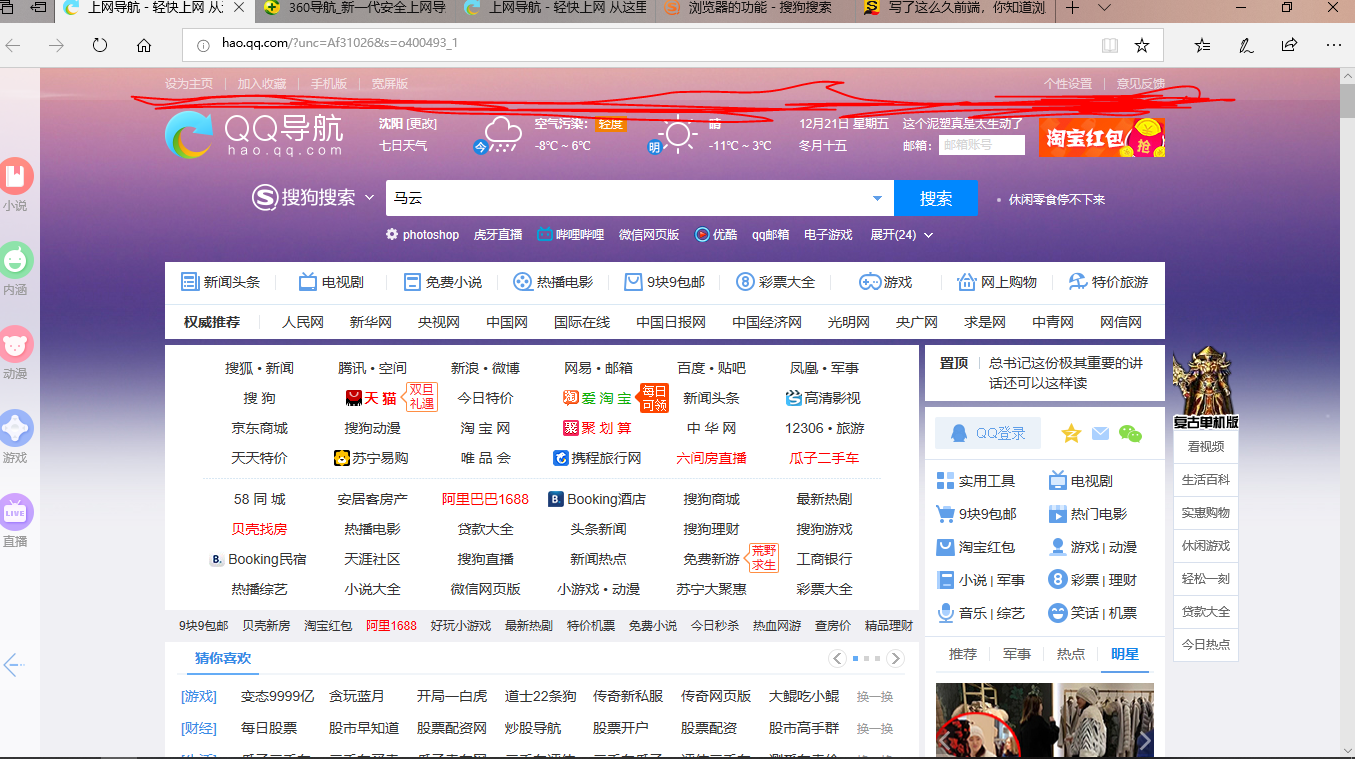Open the 免费小说 category
Screen dimensions: 1355x759
pyautogui.click(x=443, y=282)
